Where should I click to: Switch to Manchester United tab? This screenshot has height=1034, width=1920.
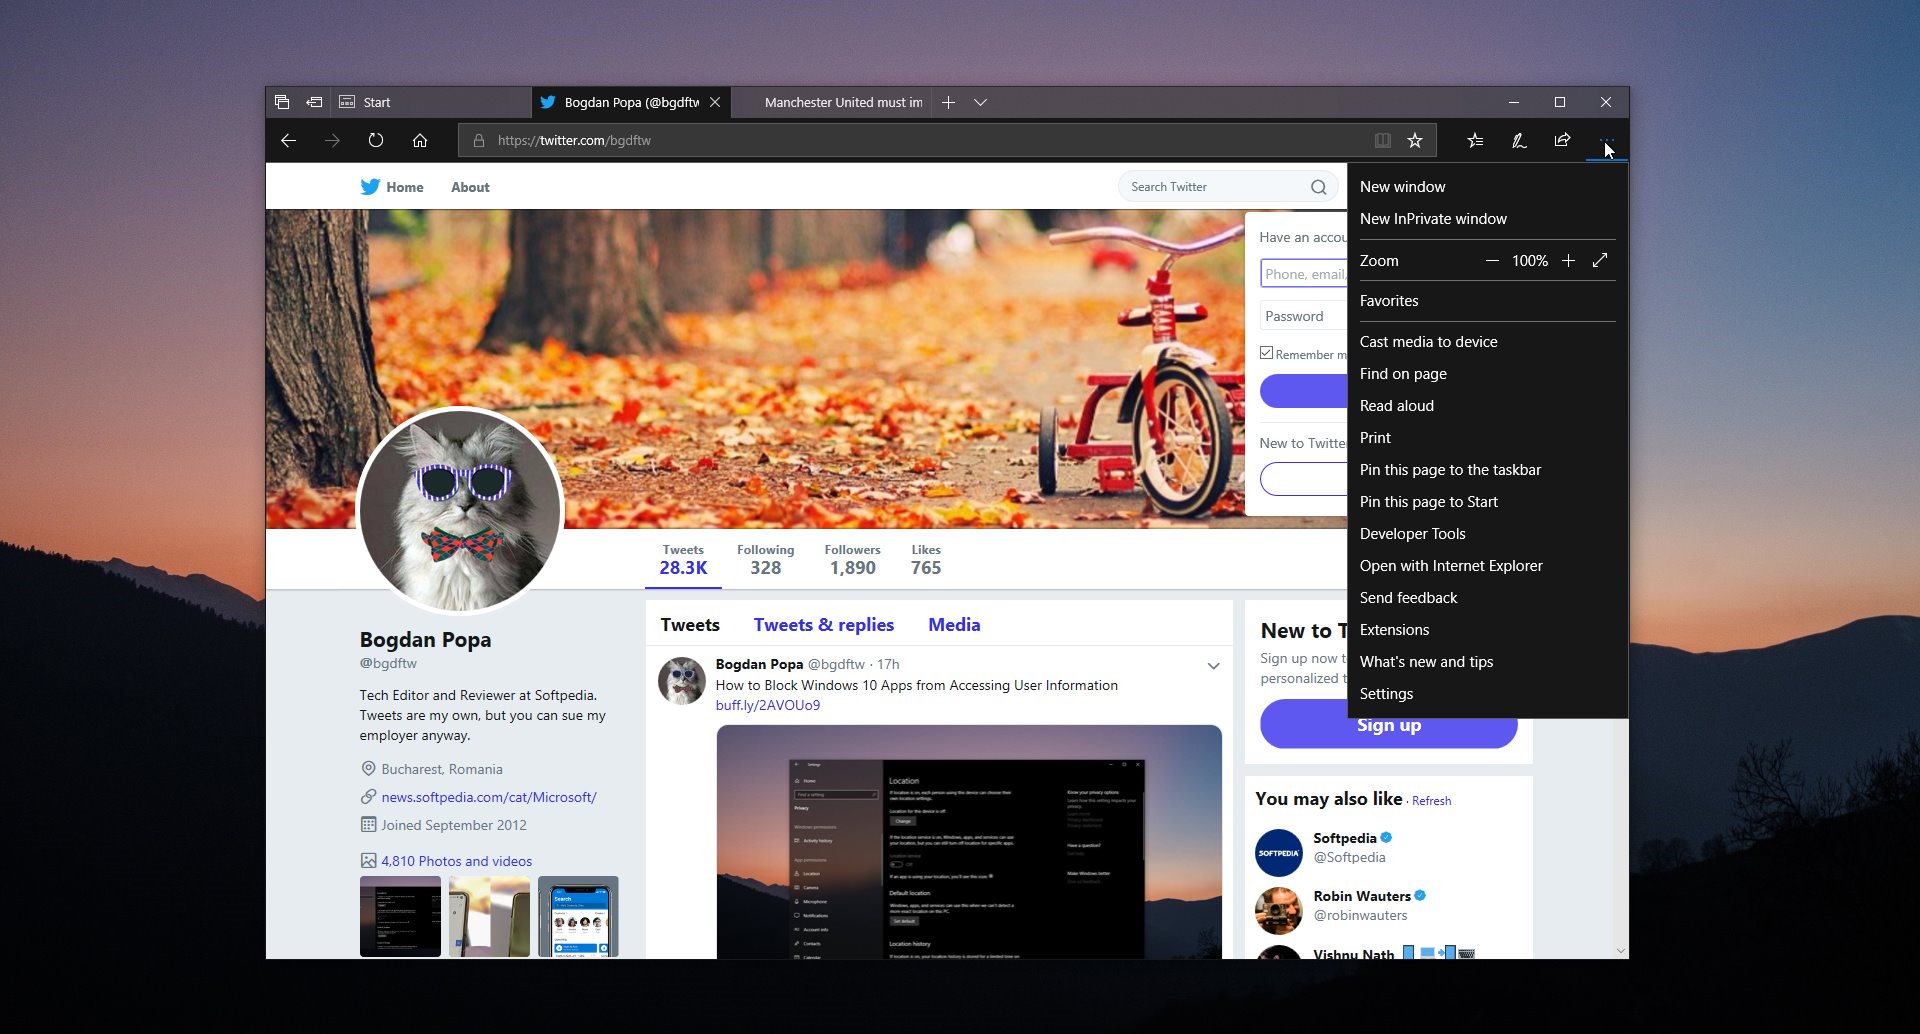point(832,102)
